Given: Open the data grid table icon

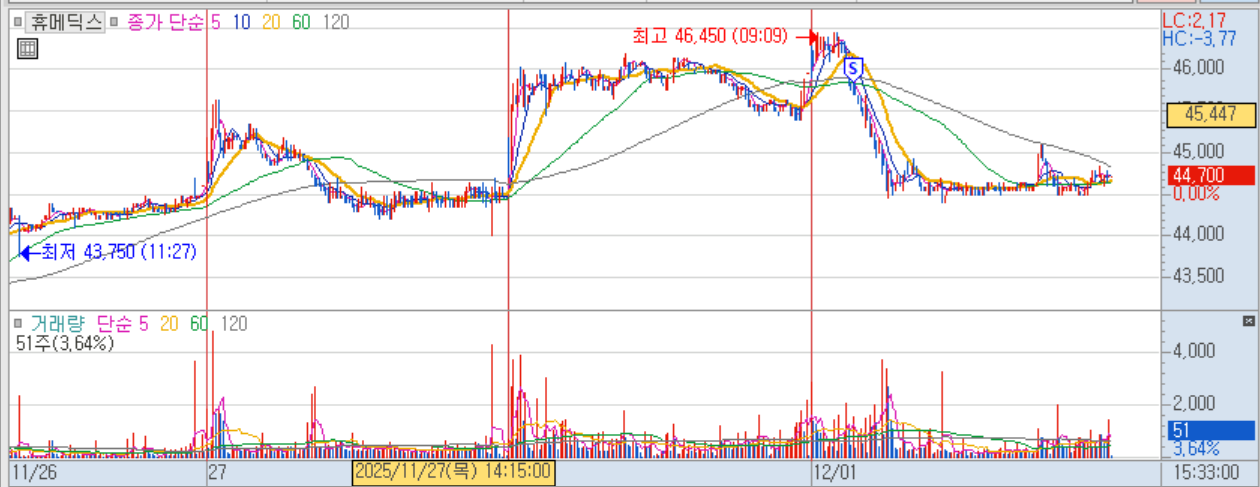Looking at the screenshot, I should (x=27, y=48).
